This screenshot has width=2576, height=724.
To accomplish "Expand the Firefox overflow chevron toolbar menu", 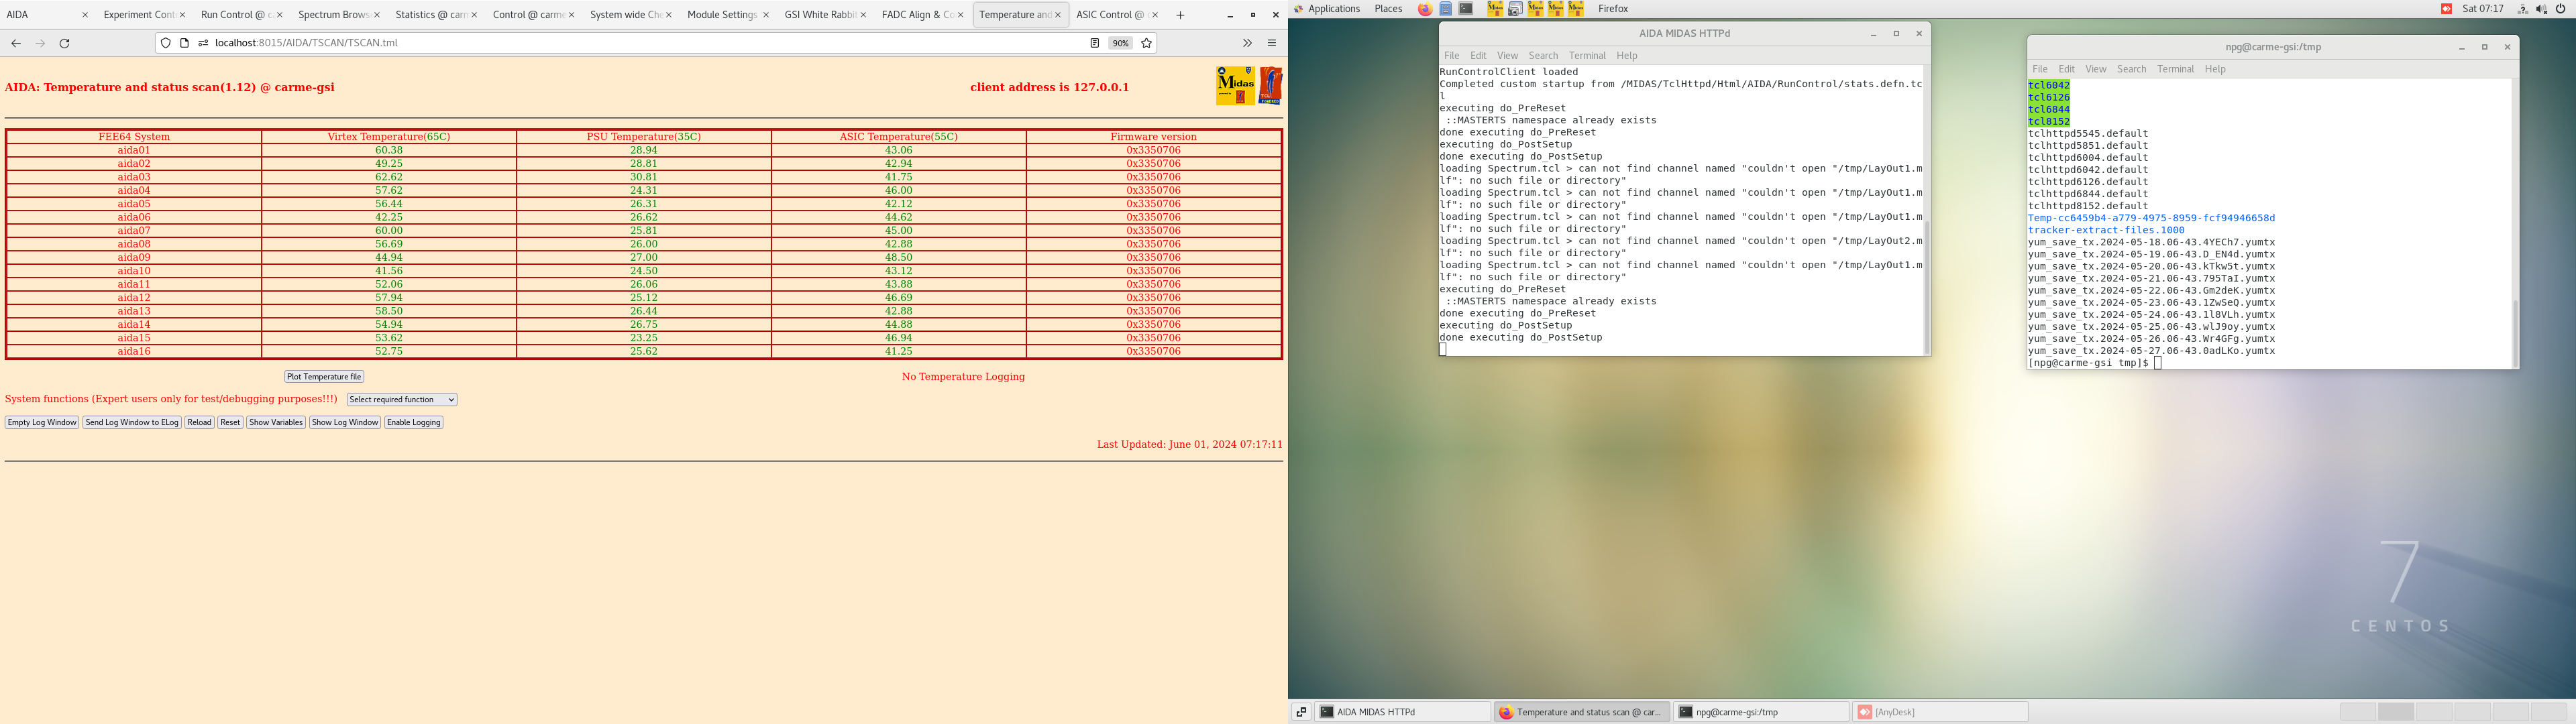I will click(x=1247, y=43).
